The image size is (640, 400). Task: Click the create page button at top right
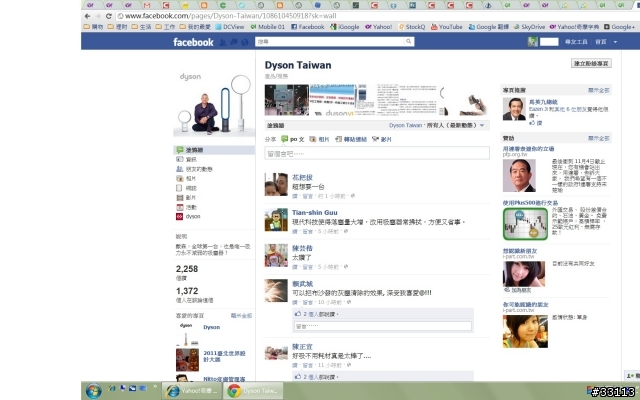point(591,63)
